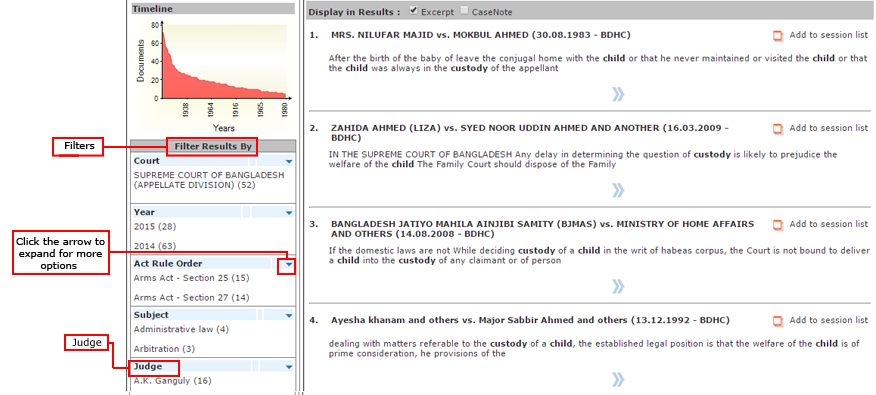Image resolution: width=876 pixels, height=395 pixels.
Task: Expand excerpt arrows under Bangladesh Jatiyo Mahila result
Action: click(617, 287)
